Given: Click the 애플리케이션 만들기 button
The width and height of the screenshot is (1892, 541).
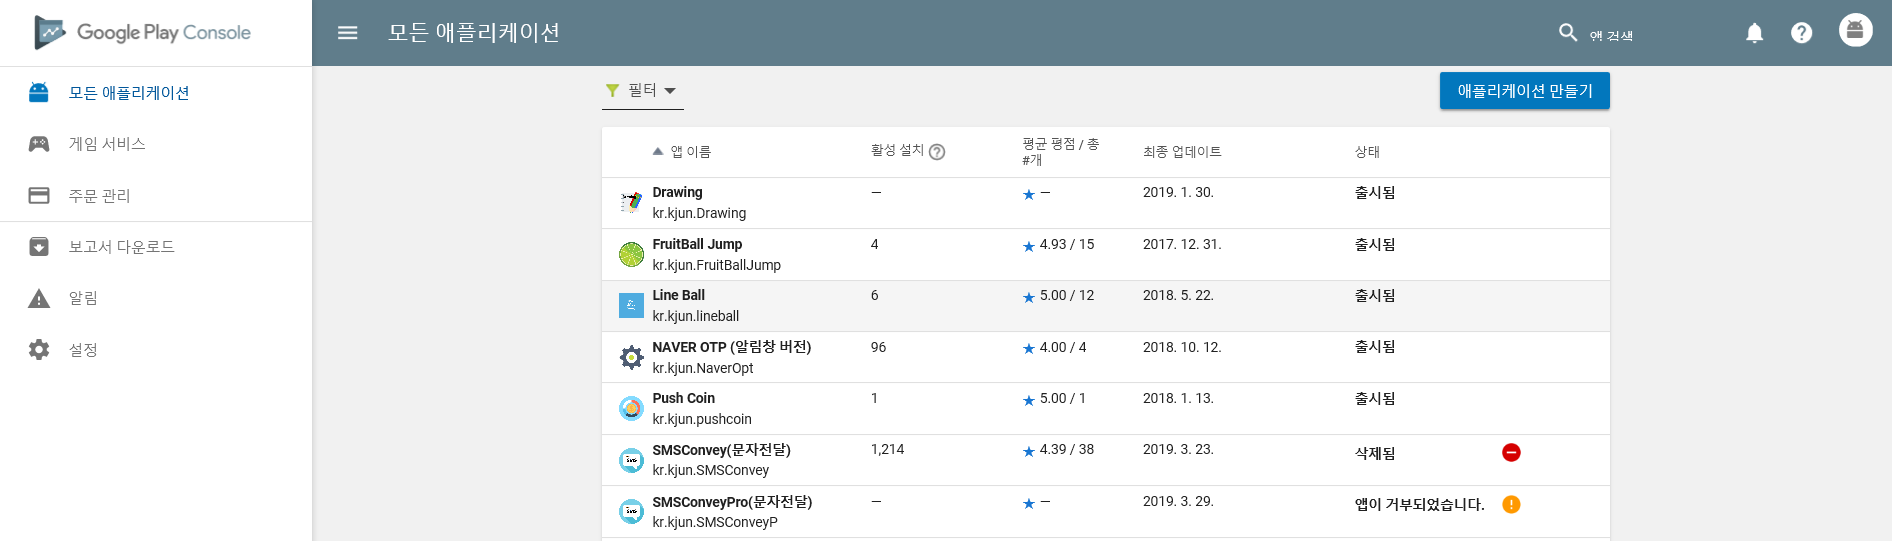Looking at the screenshot, I should click(x=1524, y=91).
